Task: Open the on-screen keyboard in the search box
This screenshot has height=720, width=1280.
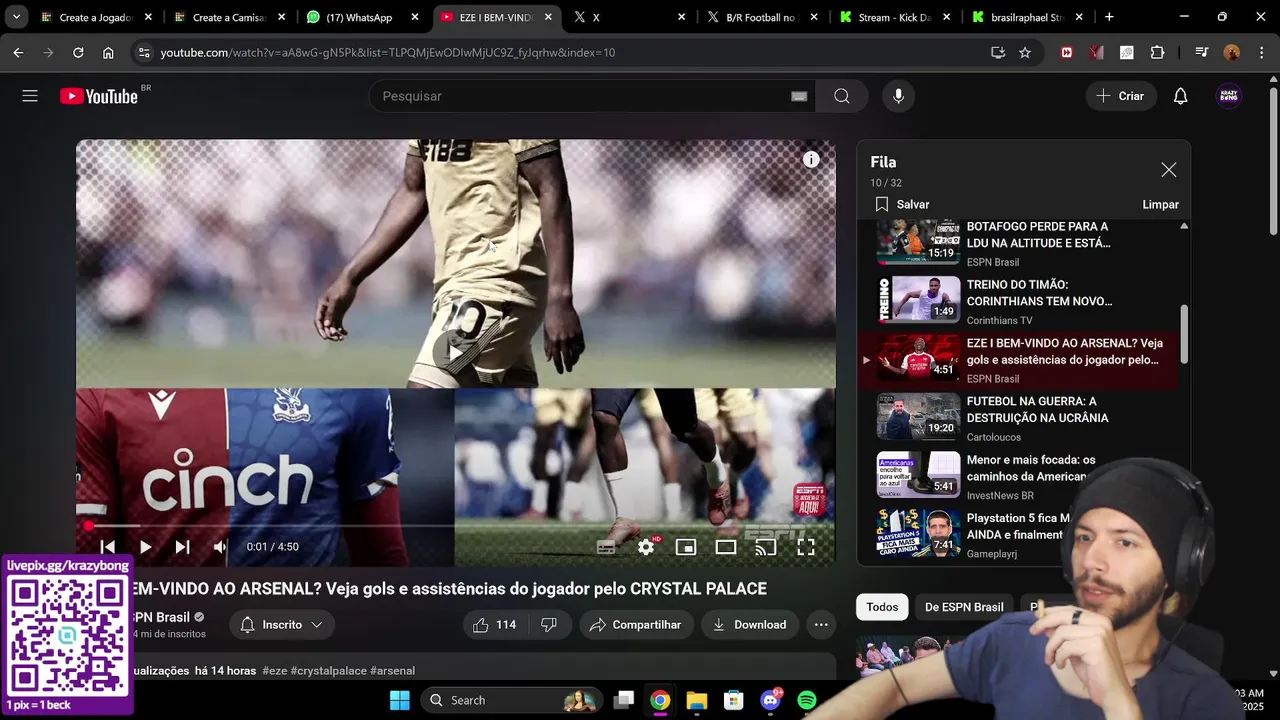Action: pos(799,96)
